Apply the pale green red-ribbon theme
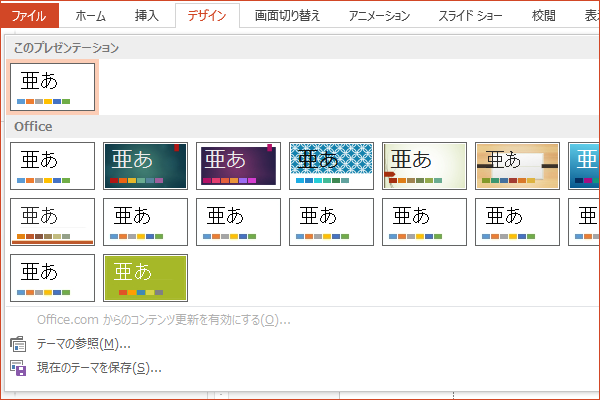600x400 pixels. 424,166
